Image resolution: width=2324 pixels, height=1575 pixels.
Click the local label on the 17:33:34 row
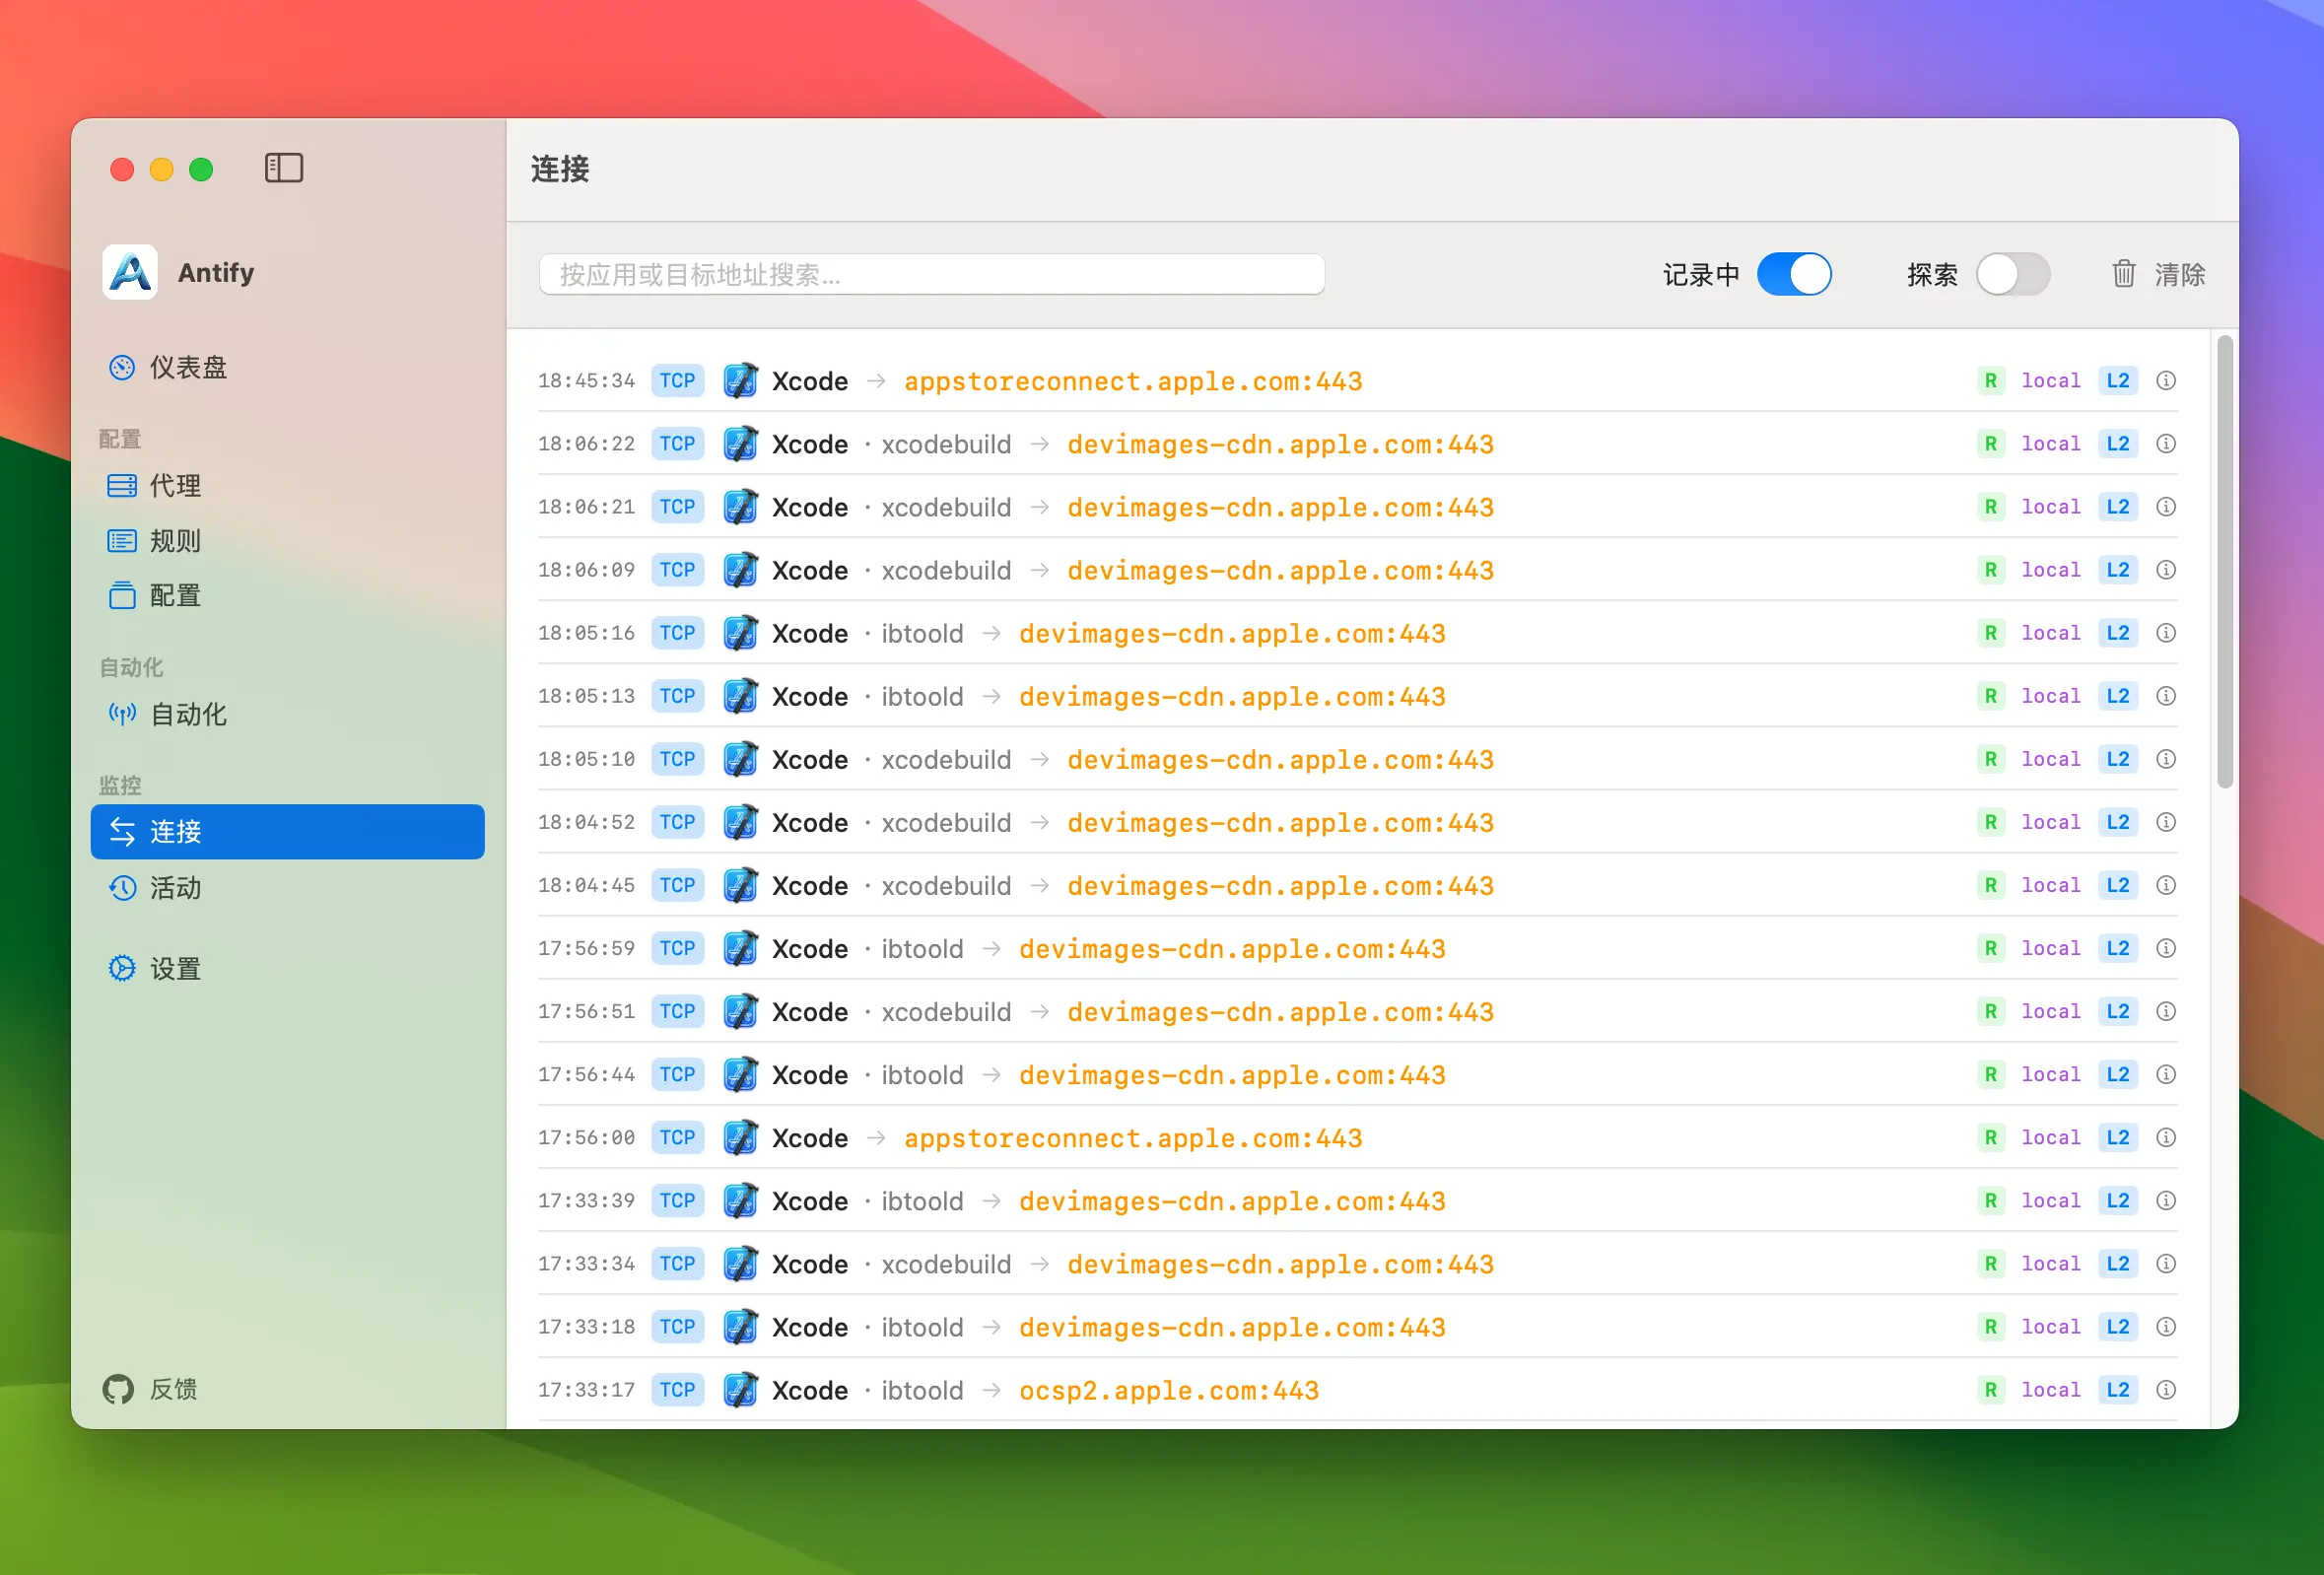2050,1263
